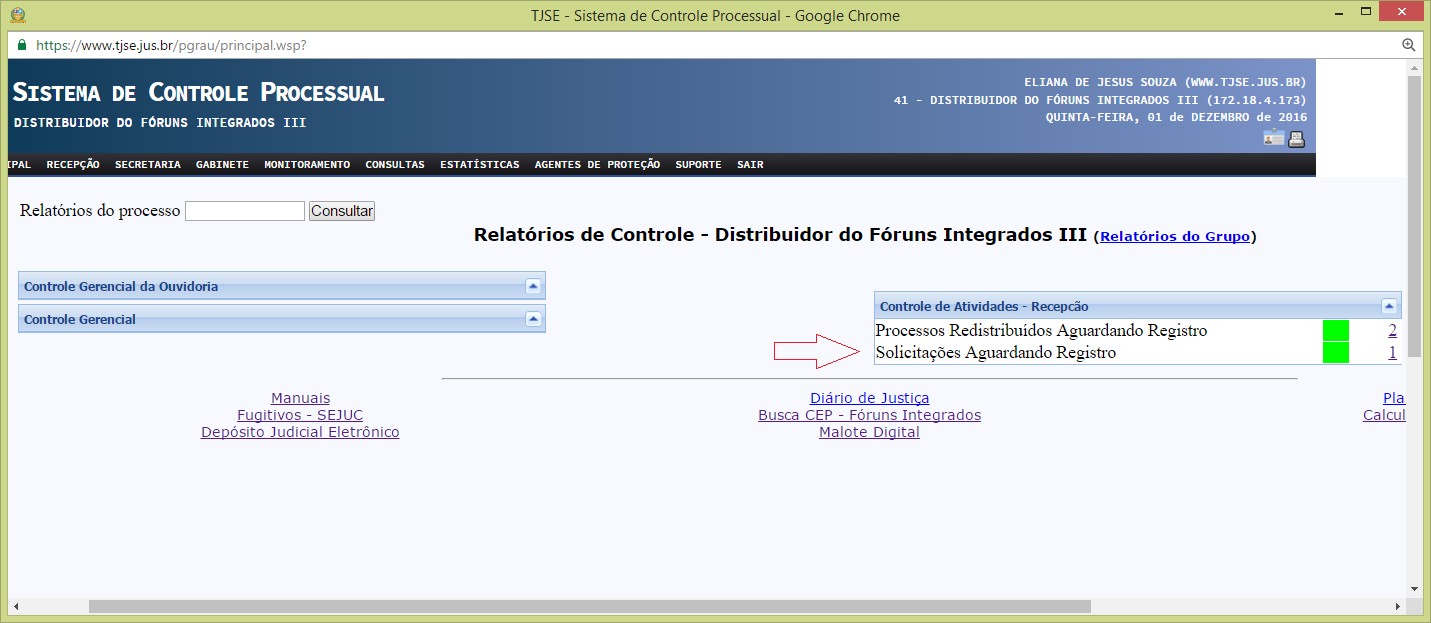Collapse the Controle Gerencial panel

click(x=533, y=319)
